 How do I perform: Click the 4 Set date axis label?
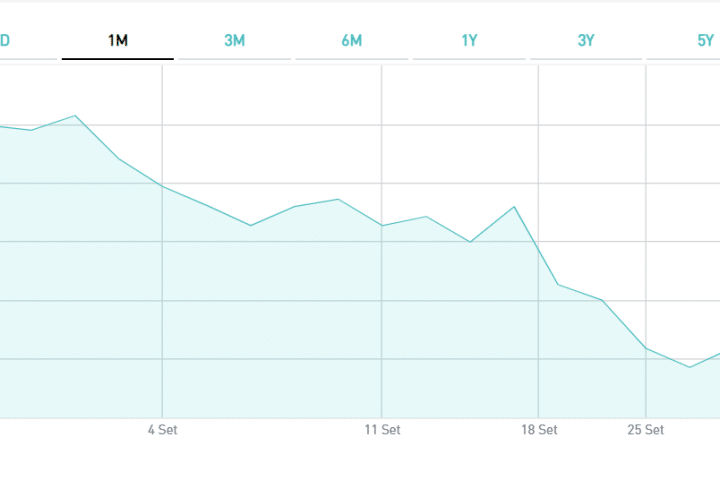click(162, 430)
